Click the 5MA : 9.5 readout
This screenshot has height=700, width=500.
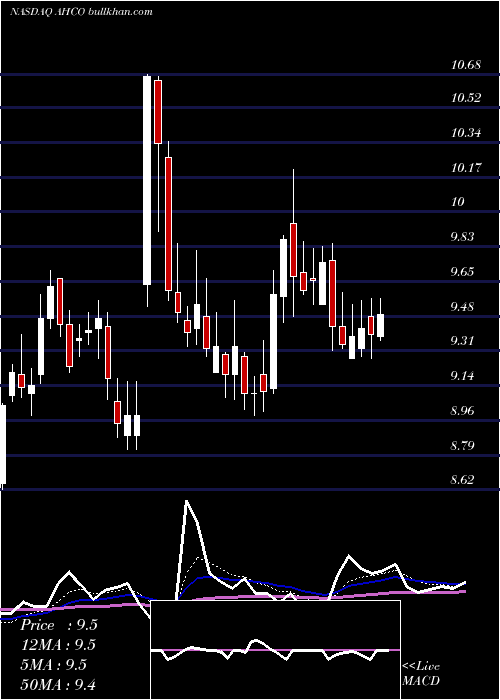tap(53, 665)
